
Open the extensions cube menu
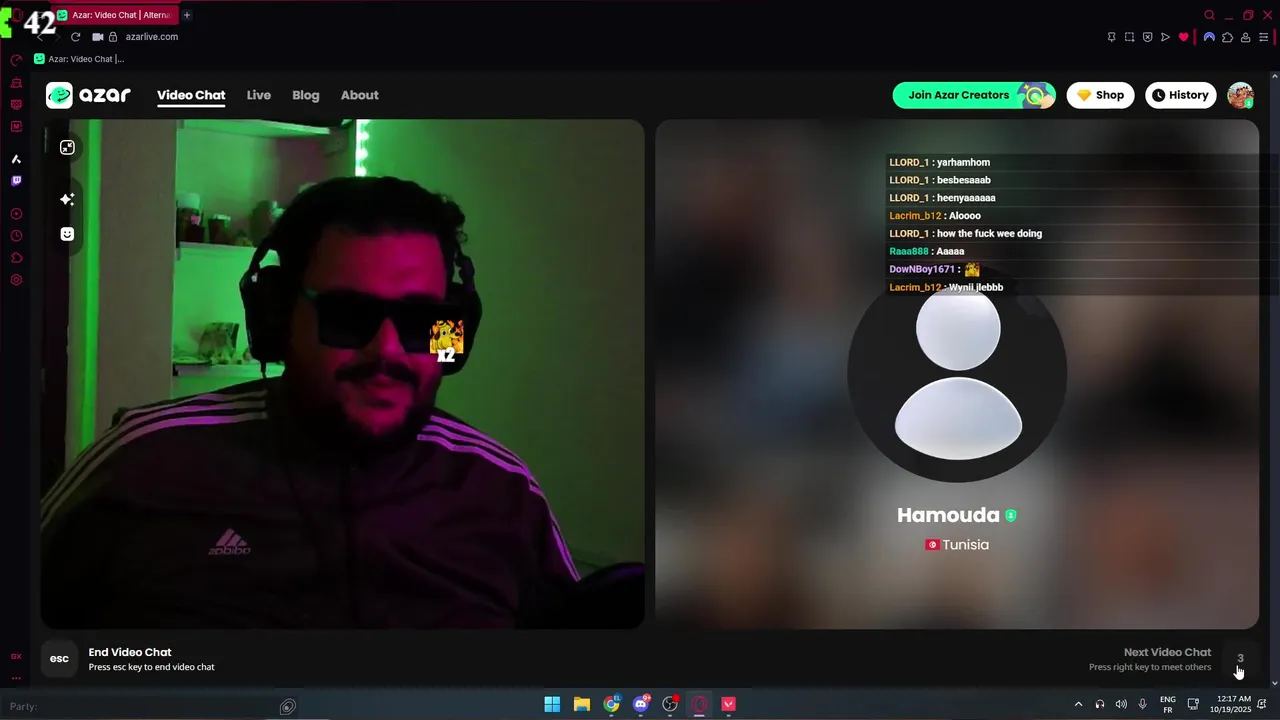coord(1227,37)
